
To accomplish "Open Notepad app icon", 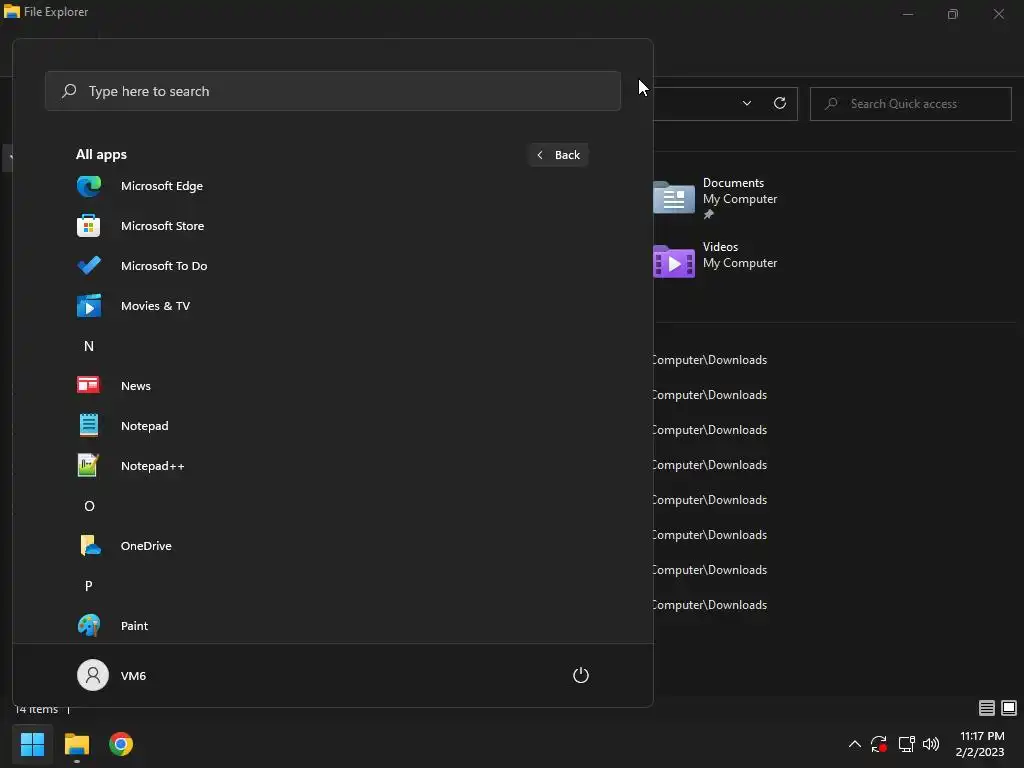I will [x=89, y=425].
